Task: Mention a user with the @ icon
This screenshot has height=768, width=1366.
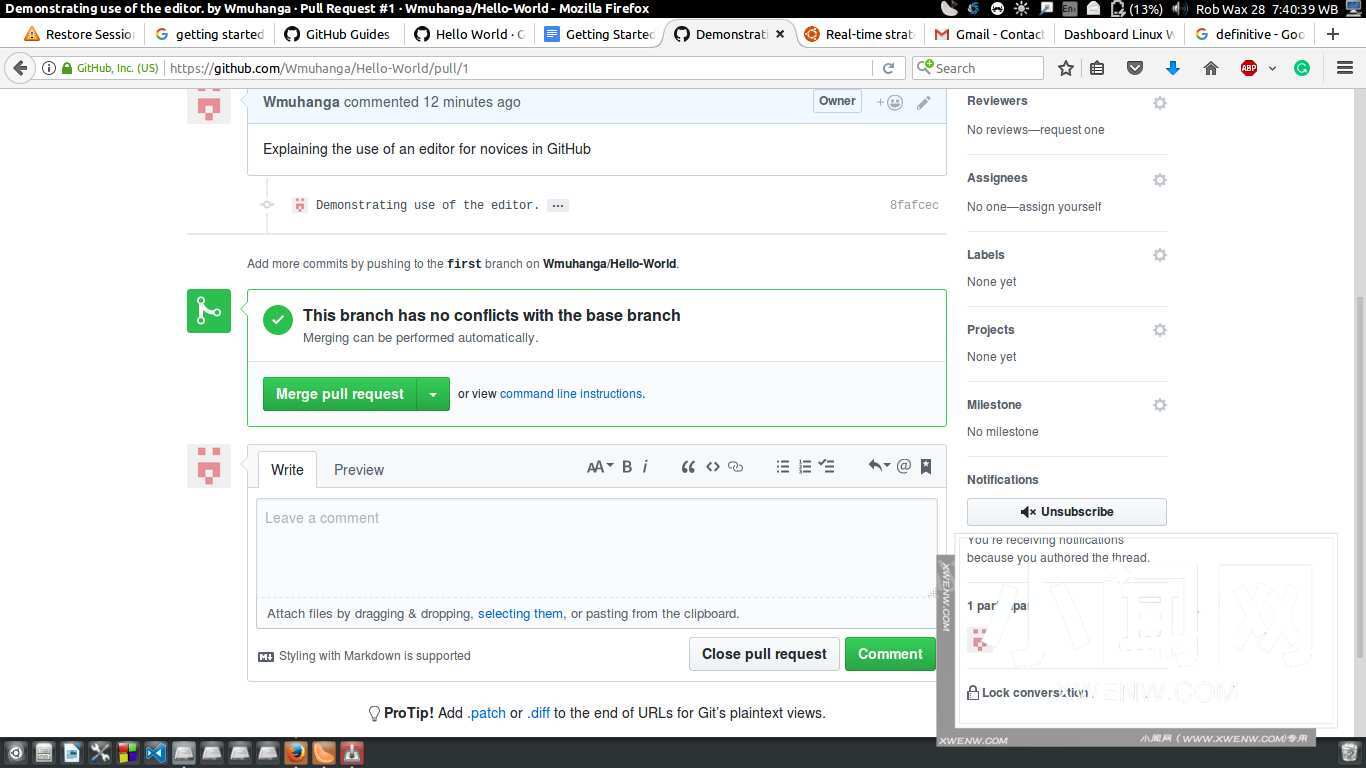Action: 904,466
